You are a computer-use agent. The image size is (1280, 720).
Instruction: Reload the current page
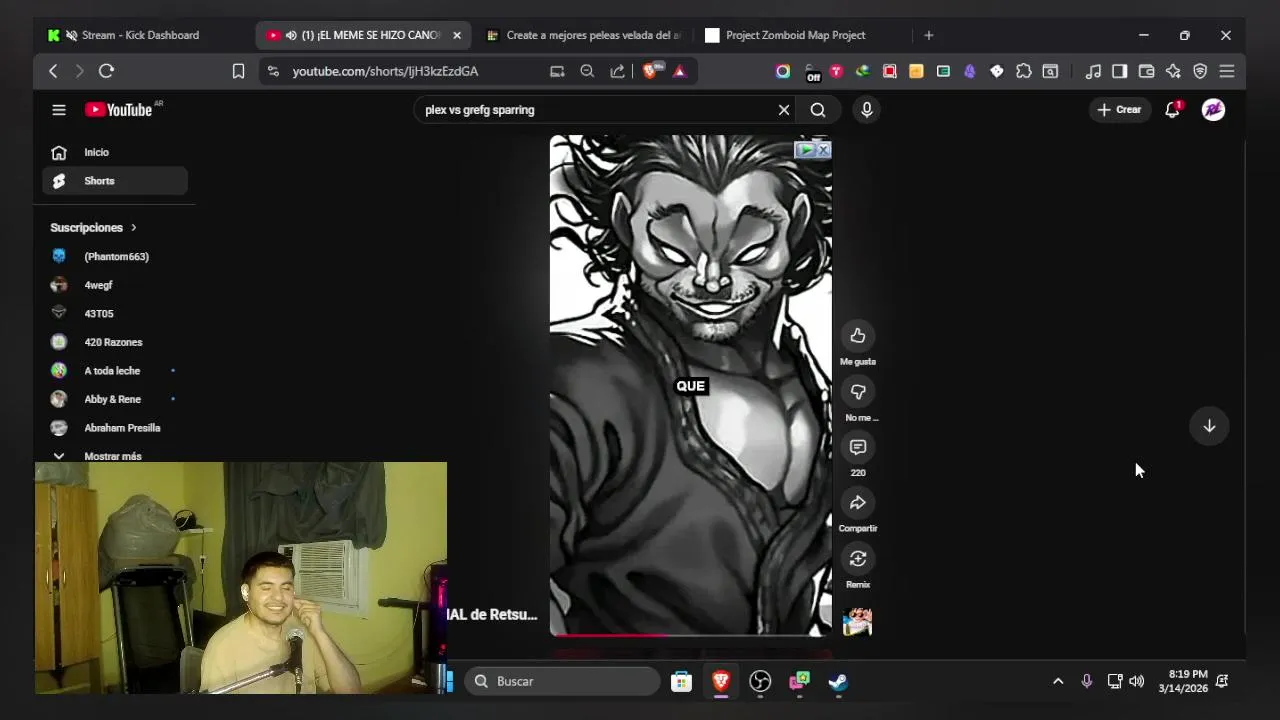pyautogui.click(x=106, y=71)
